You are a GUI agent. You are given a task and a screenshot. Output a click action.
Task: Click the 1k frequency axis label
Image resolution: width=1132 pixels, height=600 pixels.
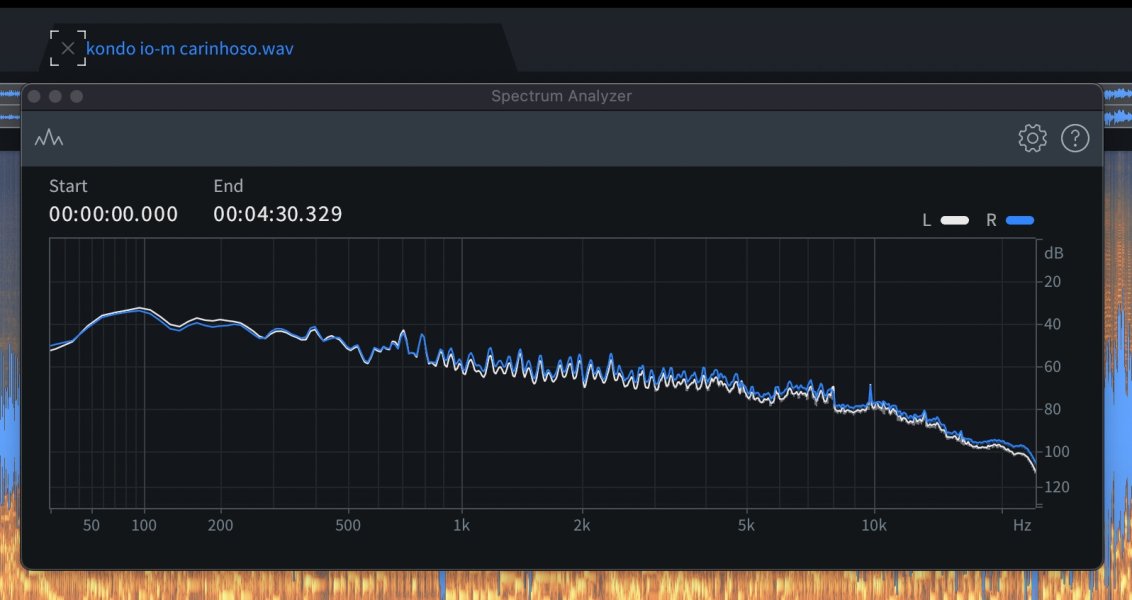[461, 525]
